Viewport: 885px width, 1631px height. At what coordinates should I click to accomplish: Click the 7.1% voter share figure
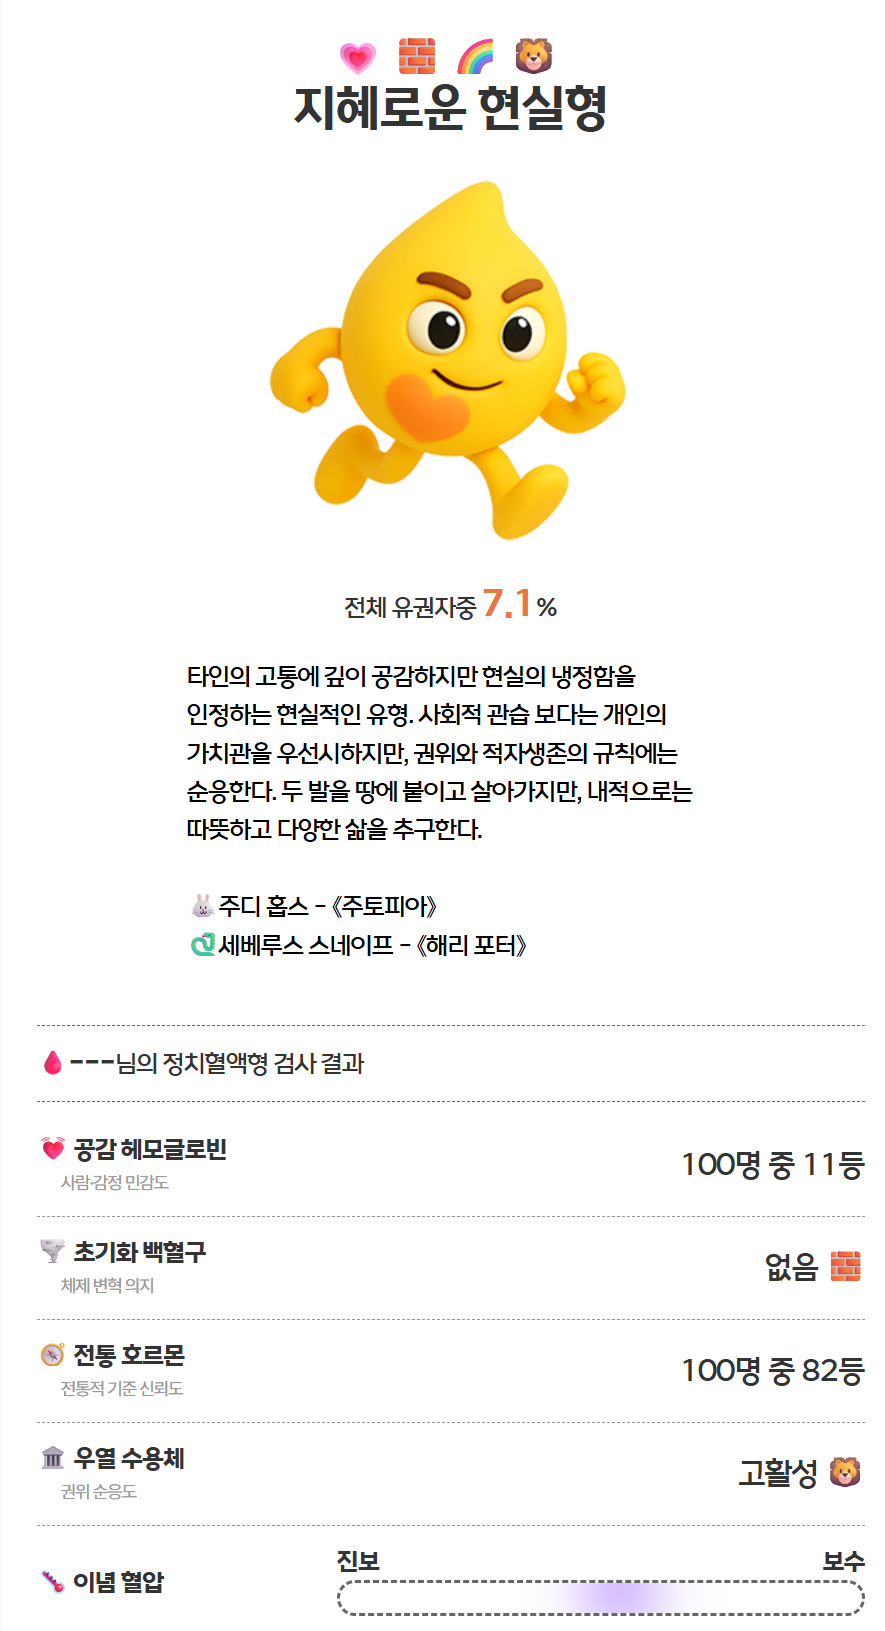point(518,604)
